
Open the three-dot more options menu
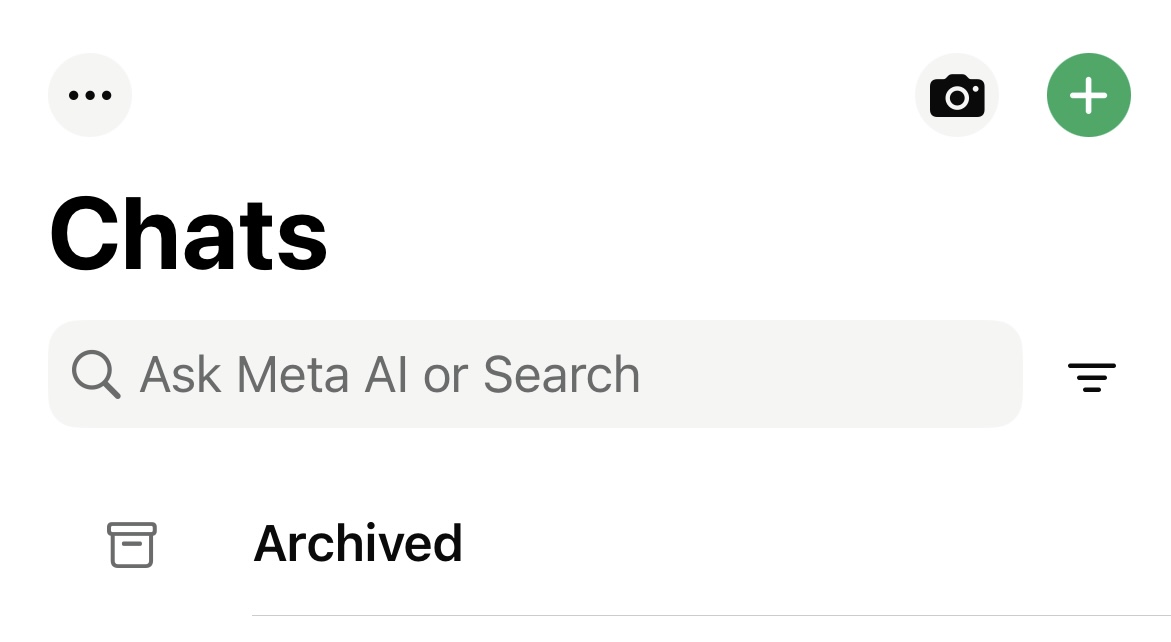(x=90, y=95)
